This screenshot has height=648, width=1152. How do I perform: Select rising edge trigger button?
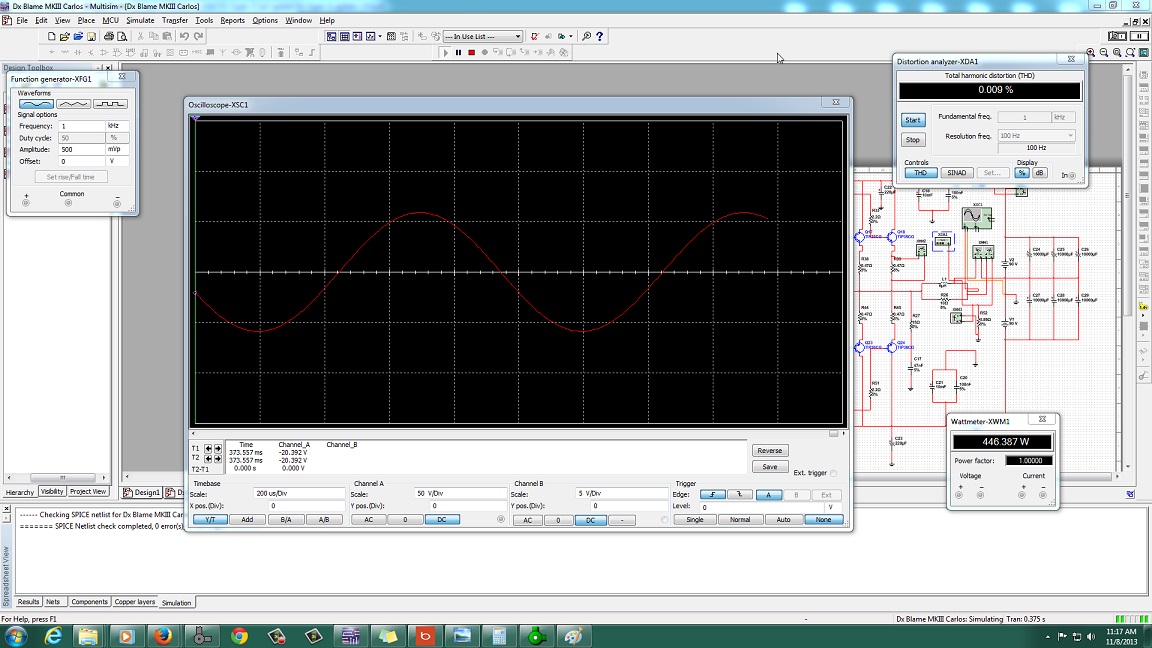click(x=712, y=495)
